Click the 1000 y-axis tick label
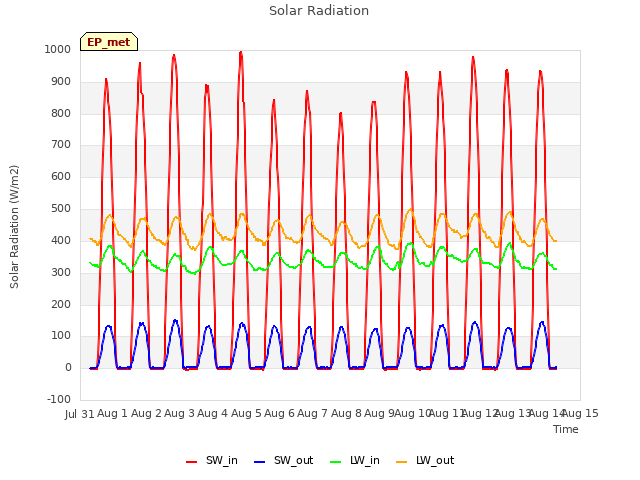640x480 pixels. tap(58, 49)
